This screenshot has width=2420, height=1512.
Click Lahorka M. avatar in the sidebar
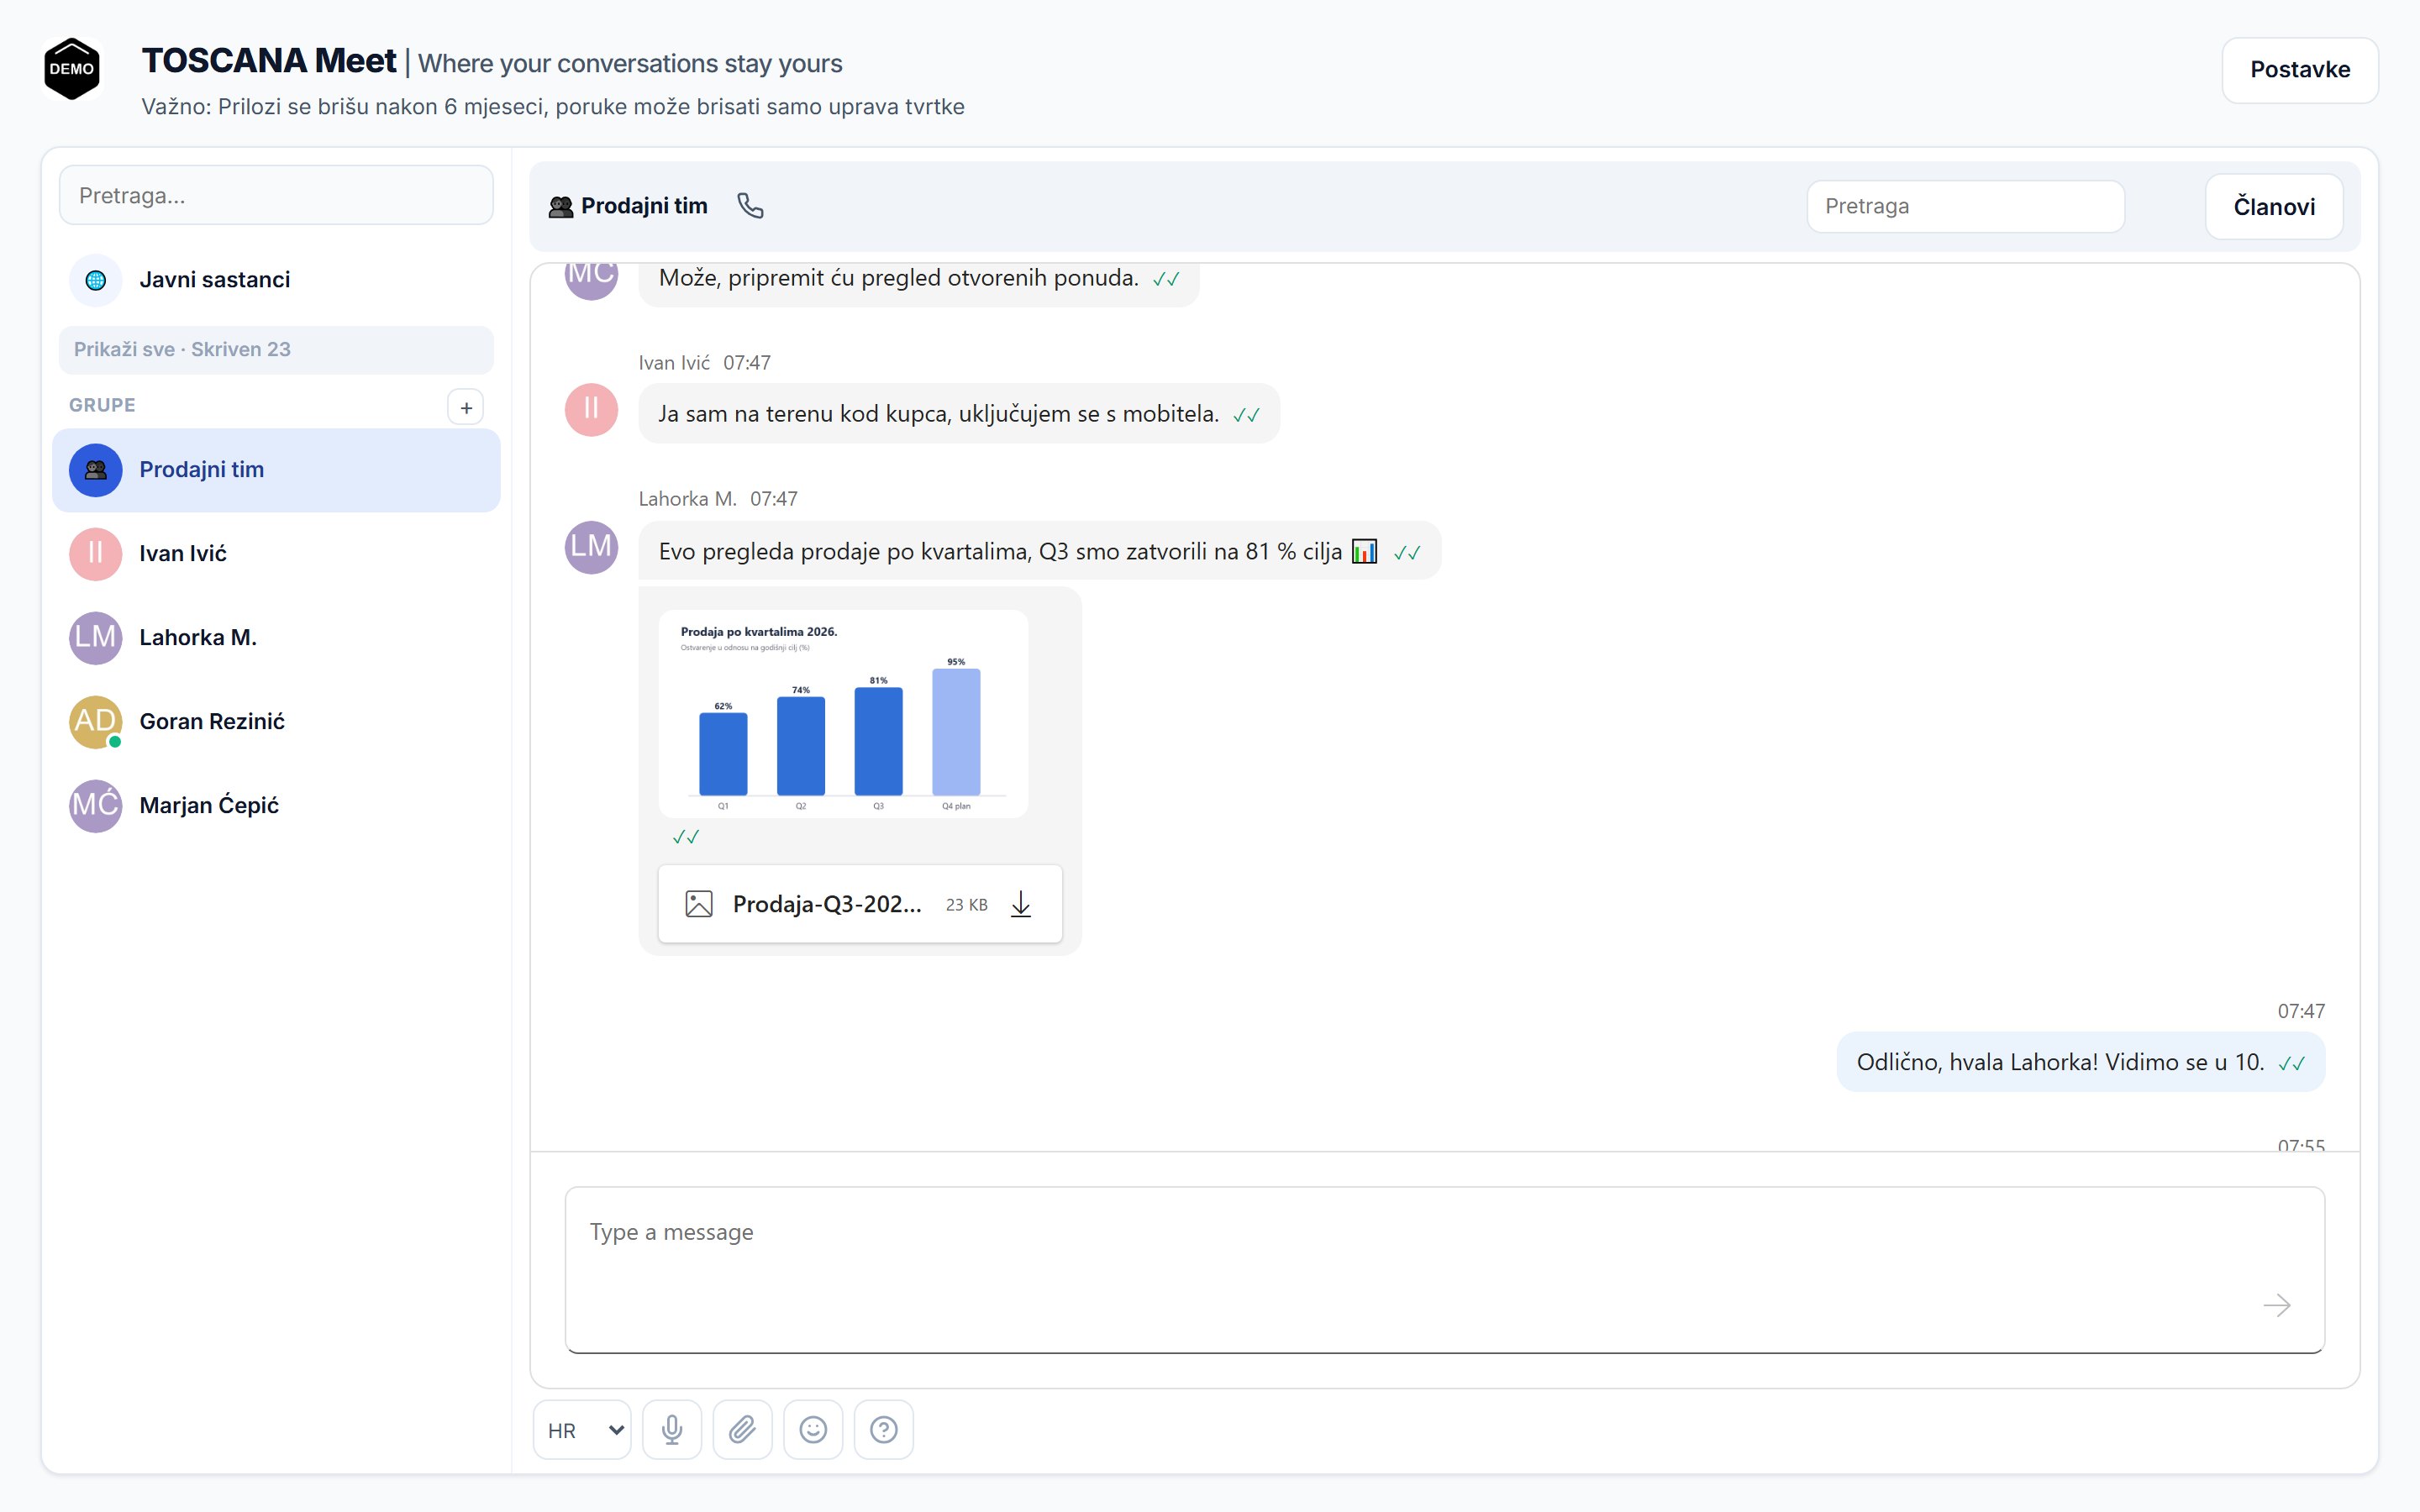96,638
